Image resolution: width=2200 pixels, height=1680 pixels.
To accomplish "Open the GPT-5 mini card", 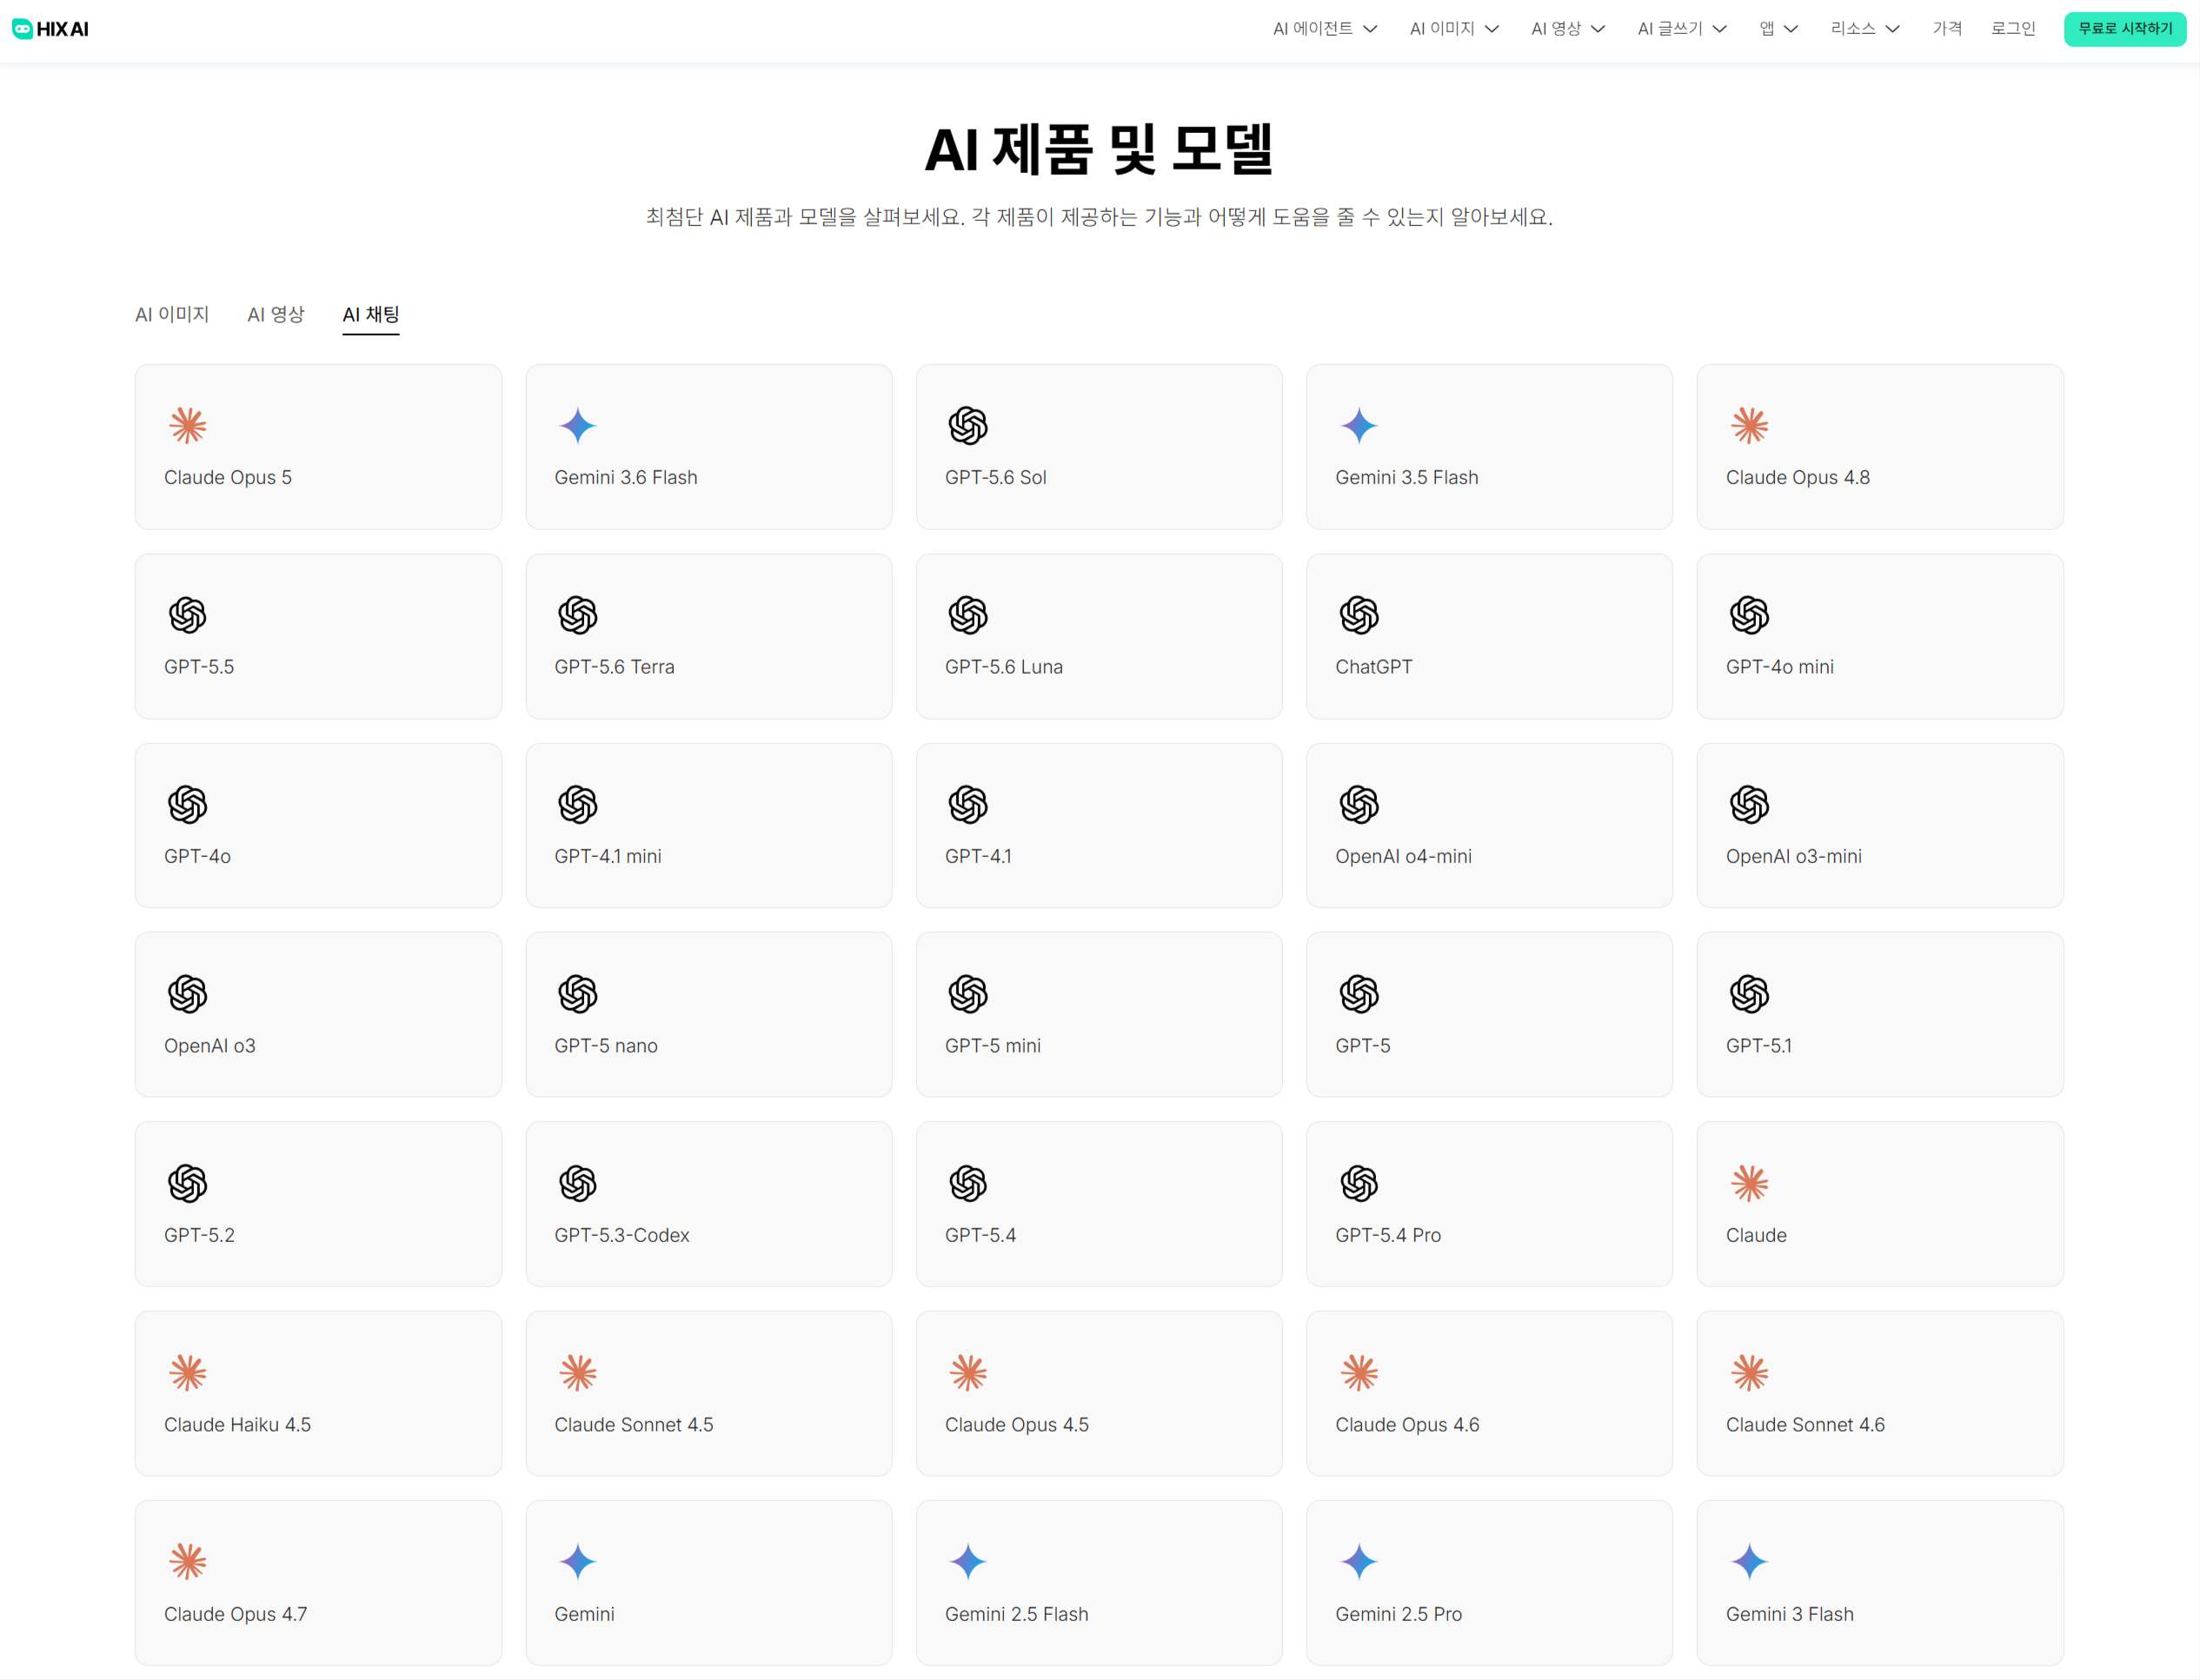I will [x=1099, y=1014].
